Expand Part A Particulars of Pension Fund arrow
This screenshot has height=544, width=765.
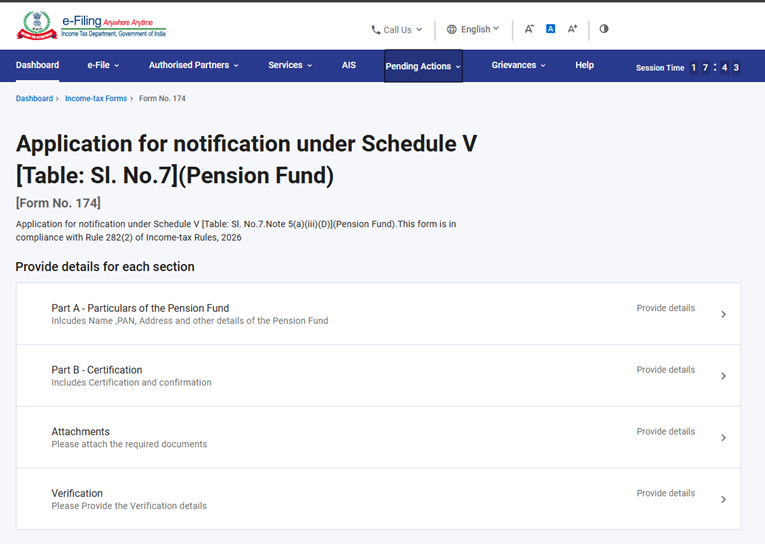click(723, 314)
